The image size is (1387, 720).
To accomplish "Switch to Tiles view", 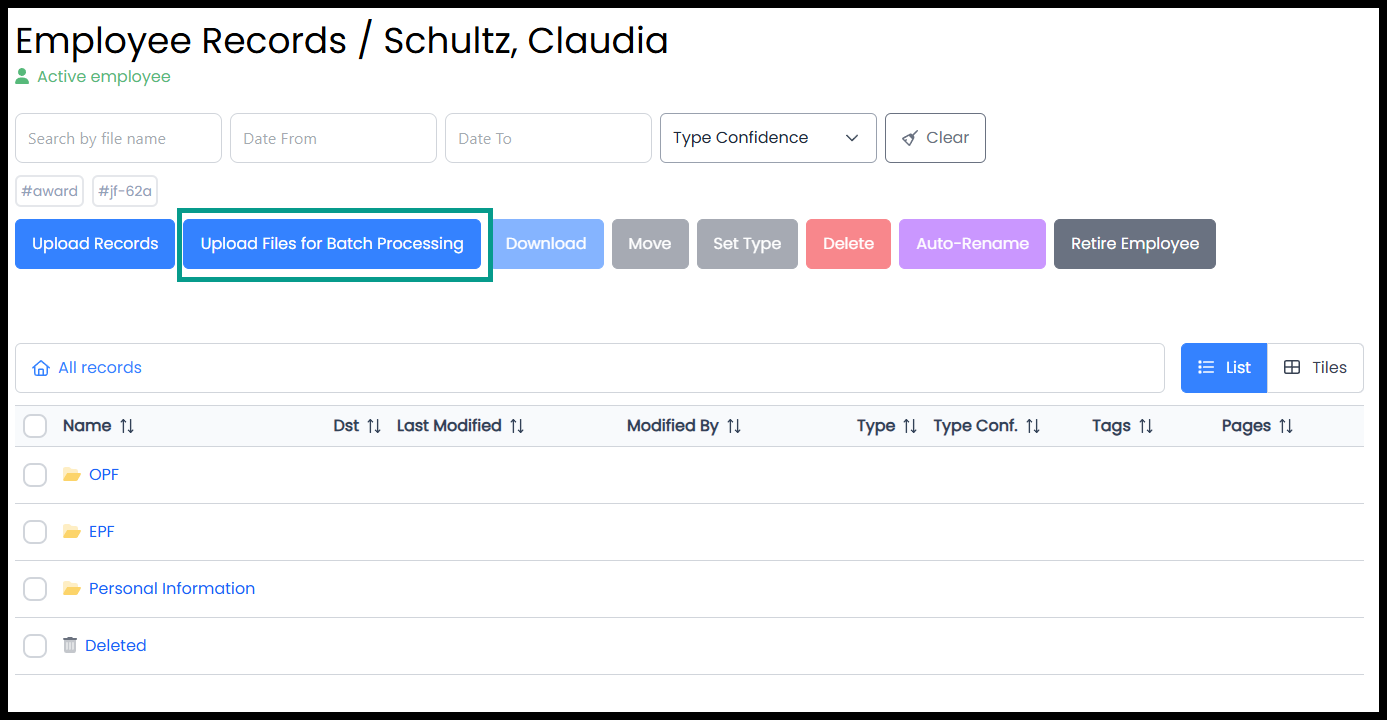I will click(x=1315, y=368).
